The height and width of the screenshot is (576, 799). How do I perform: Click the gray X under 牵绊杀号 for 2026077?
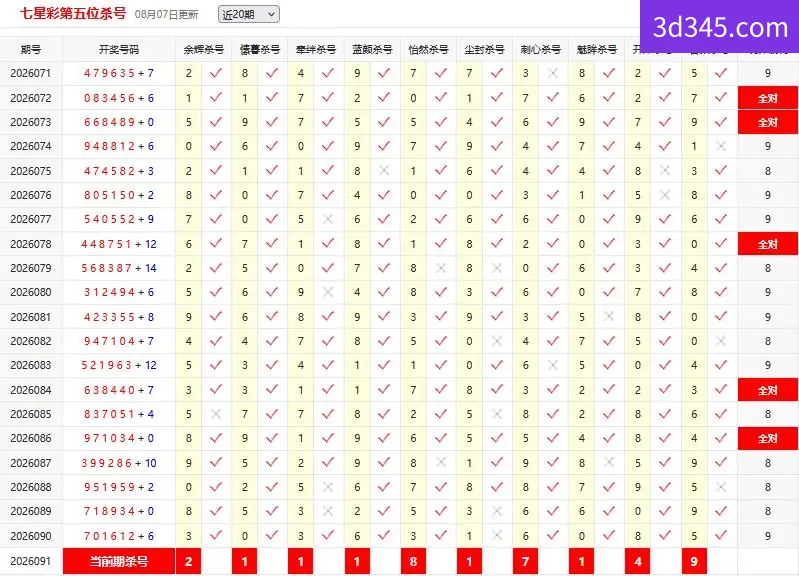point(328,219)
